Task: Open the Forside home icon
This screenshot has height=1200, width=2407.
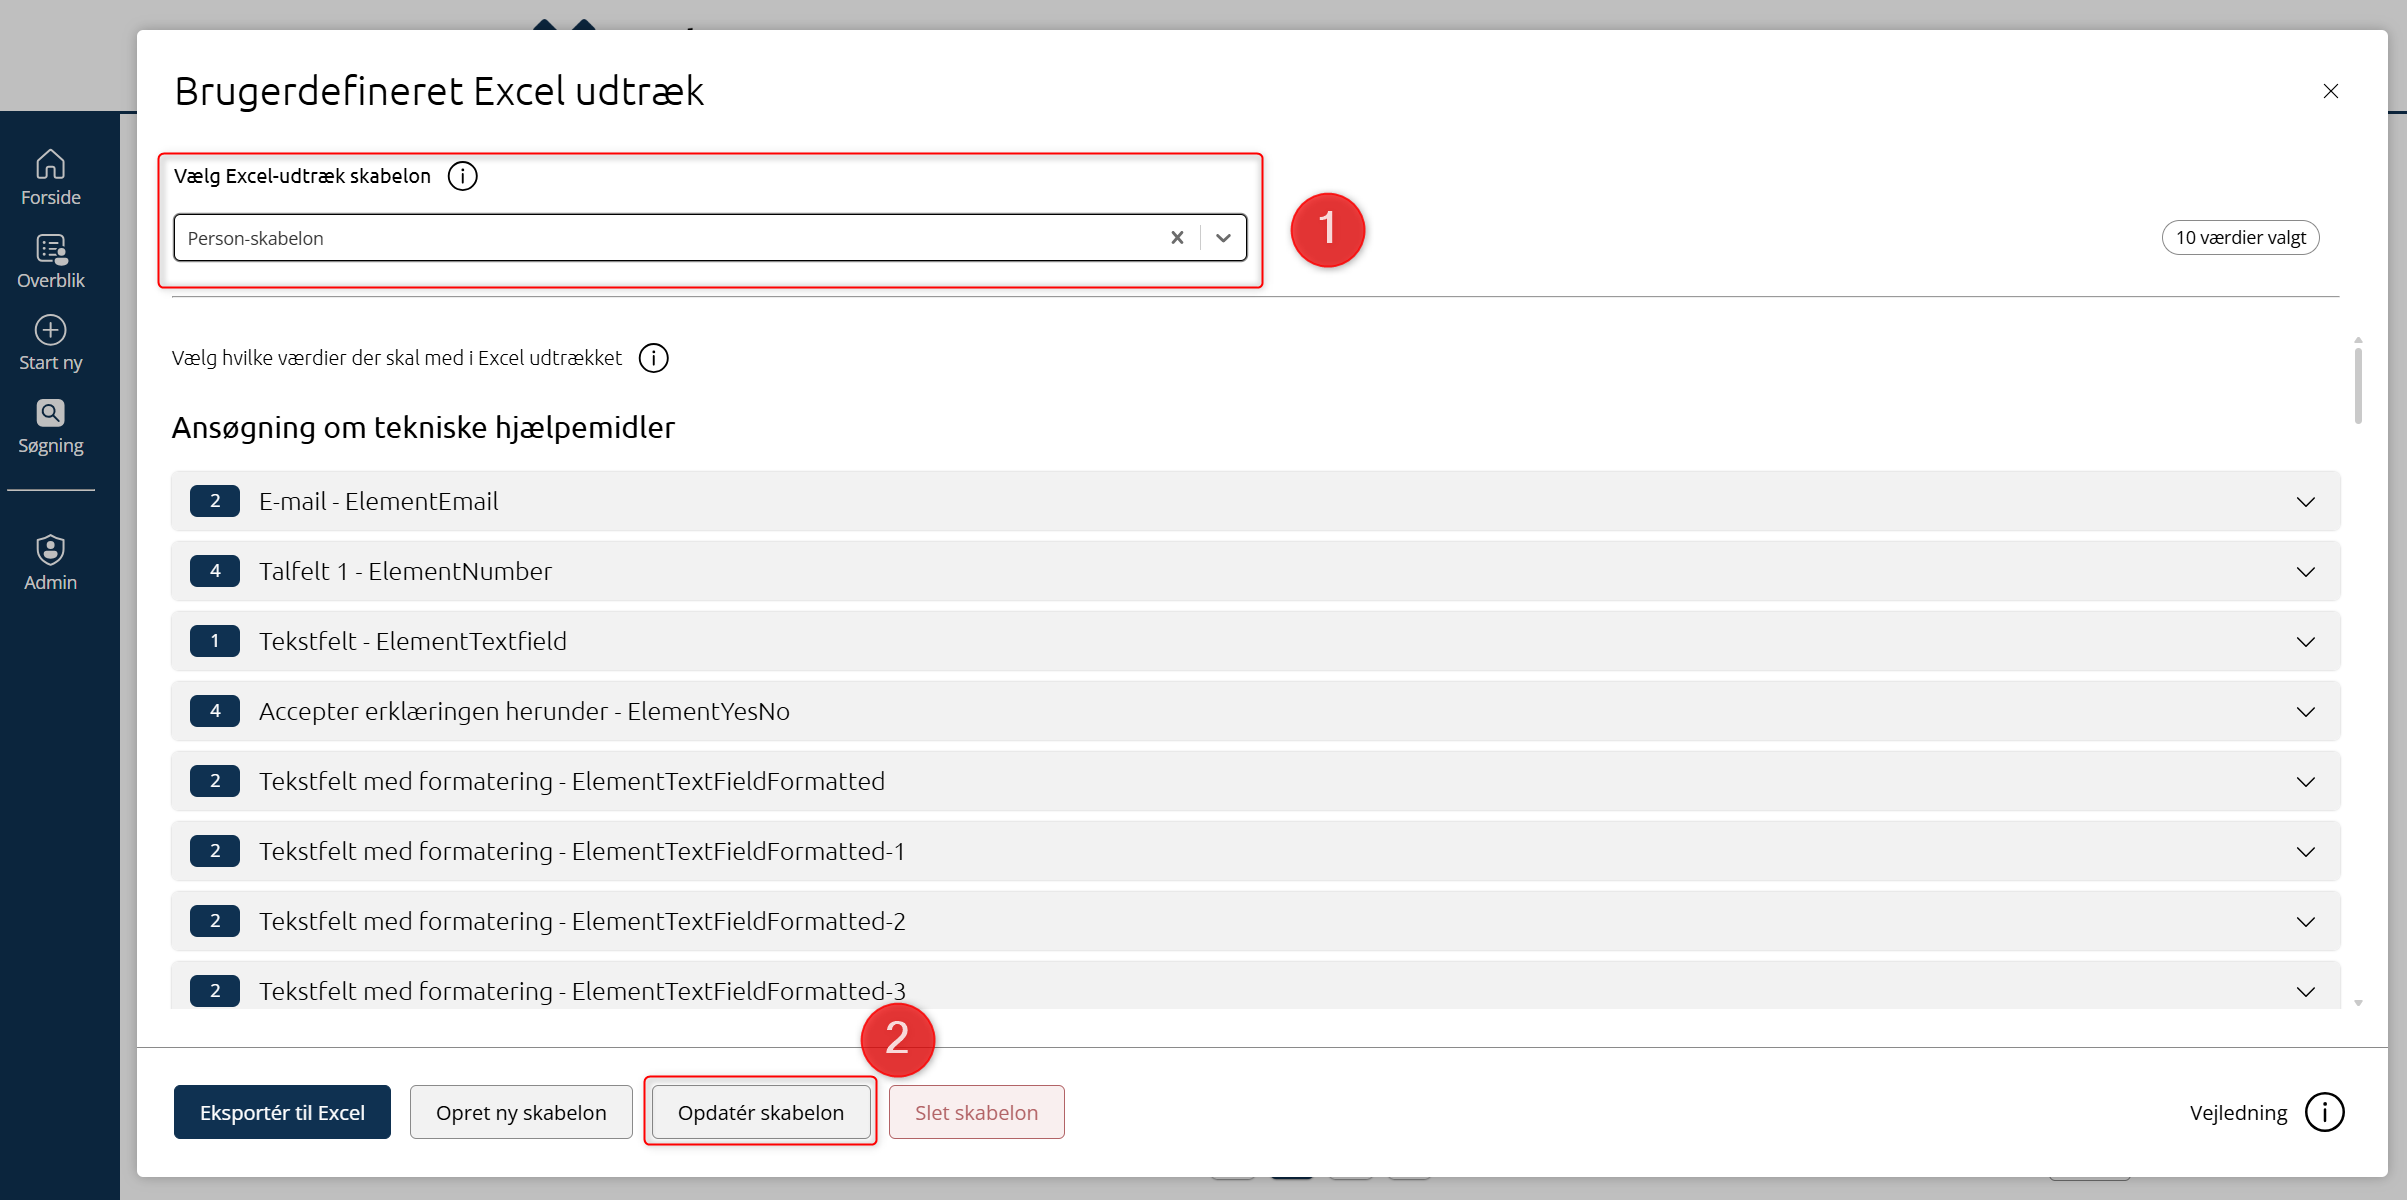Action: click(50, 165)
